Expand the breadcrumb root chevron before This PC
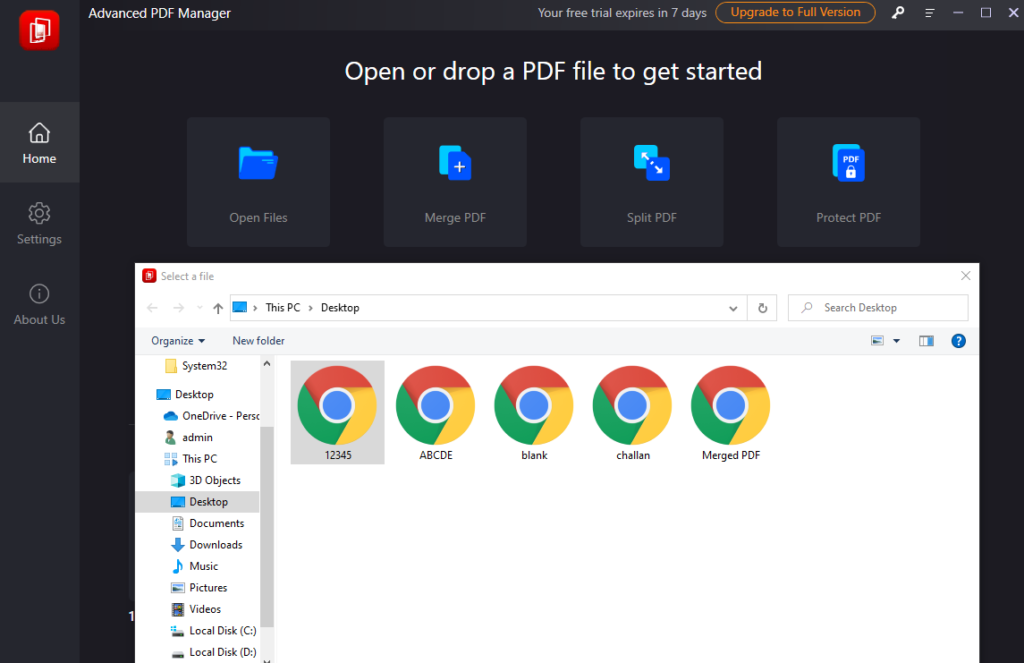Viewport: 1024px width, 663px height. point(255,308)
